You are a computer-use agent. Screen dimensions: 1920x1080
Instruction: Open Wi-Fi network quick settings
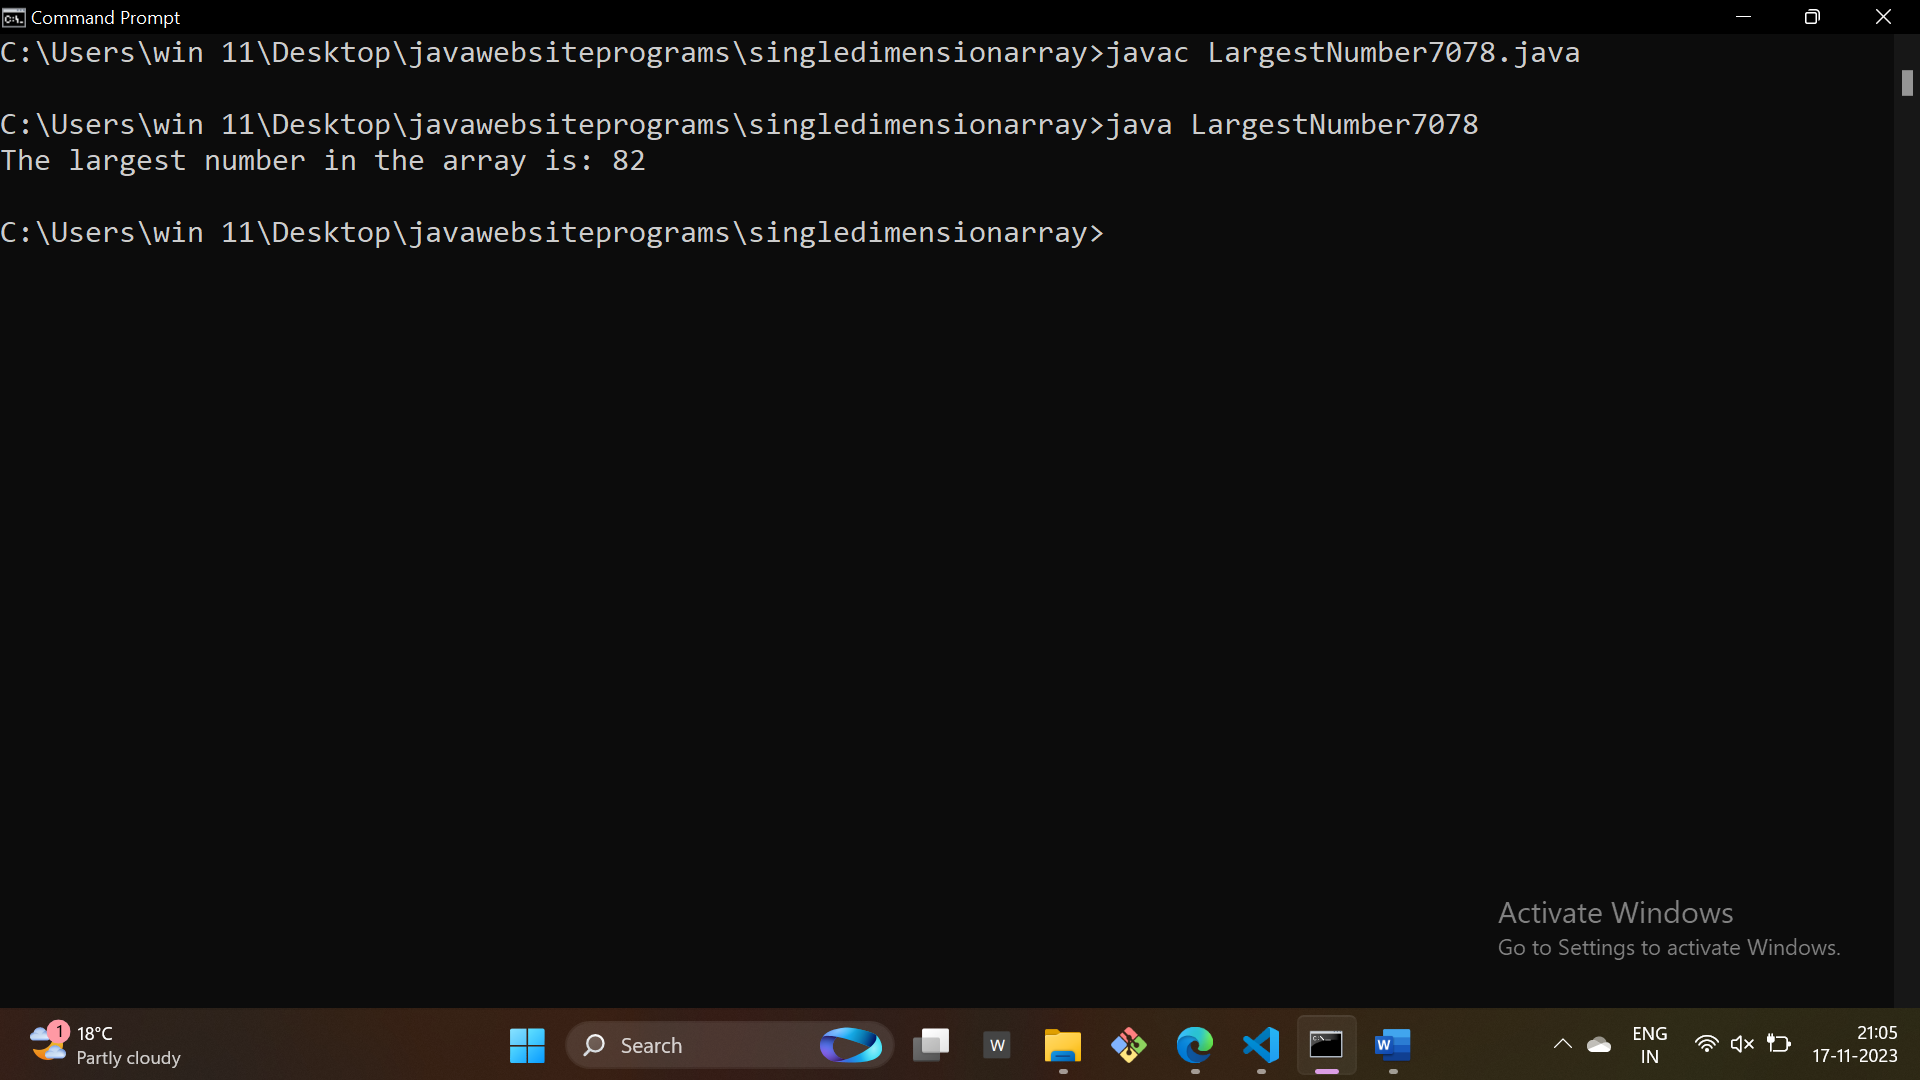(1706, 1044)
